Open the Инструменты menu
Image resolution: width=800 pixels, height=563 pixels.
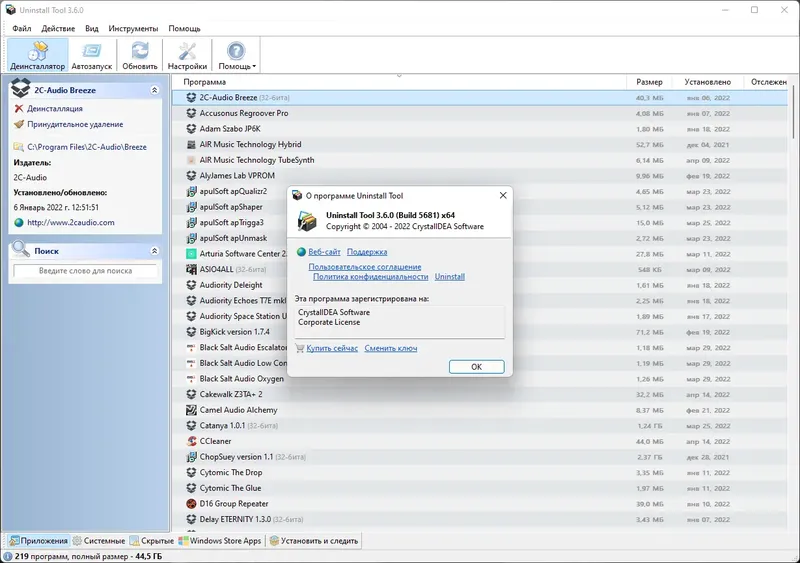(133, 29)
